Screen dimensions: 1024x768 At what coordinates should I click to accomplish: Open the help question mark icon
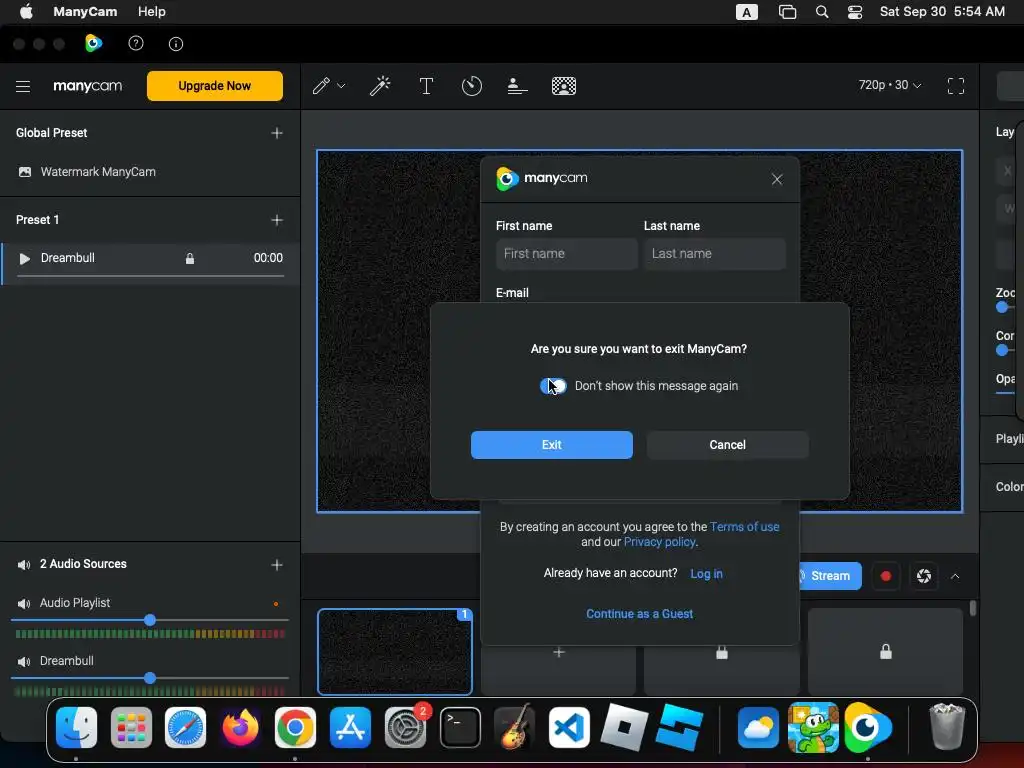point(136,44)
